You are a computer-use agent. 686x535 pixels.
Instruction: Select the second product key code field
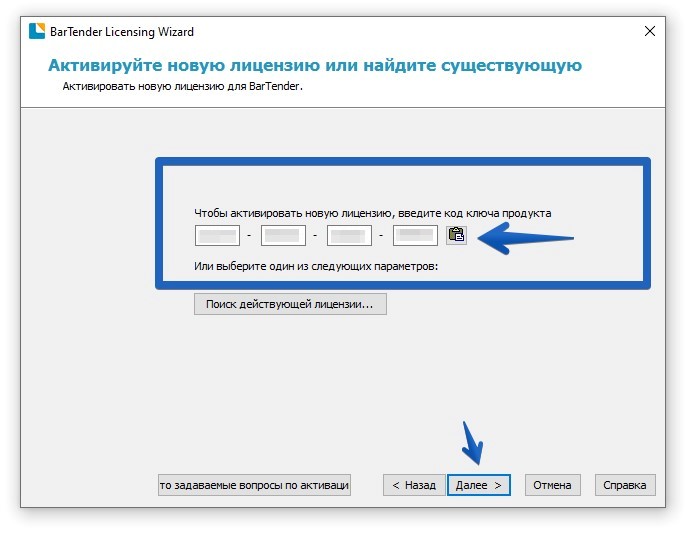(x=283, y=236)
